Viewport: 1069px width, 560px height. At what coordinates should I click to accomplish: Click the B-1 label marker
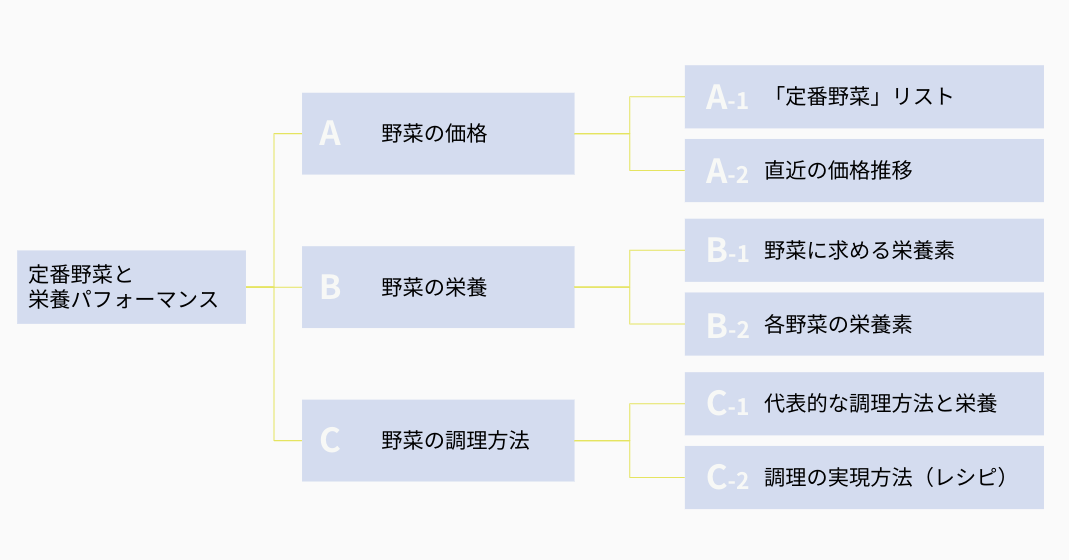727,251
